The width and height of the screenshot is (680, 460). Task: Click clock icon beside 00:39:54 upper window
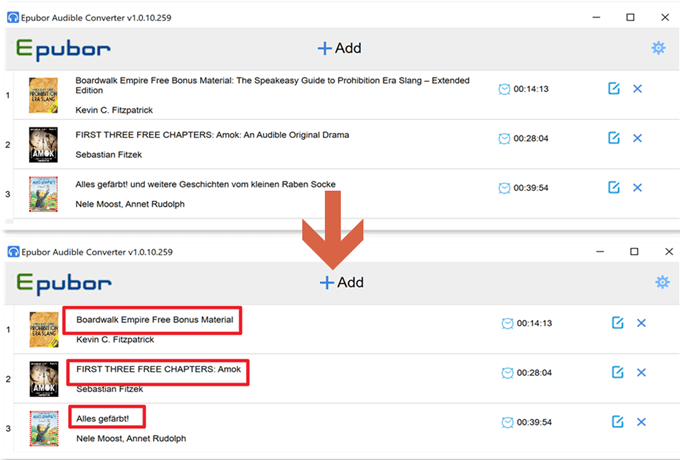point(504,188)
